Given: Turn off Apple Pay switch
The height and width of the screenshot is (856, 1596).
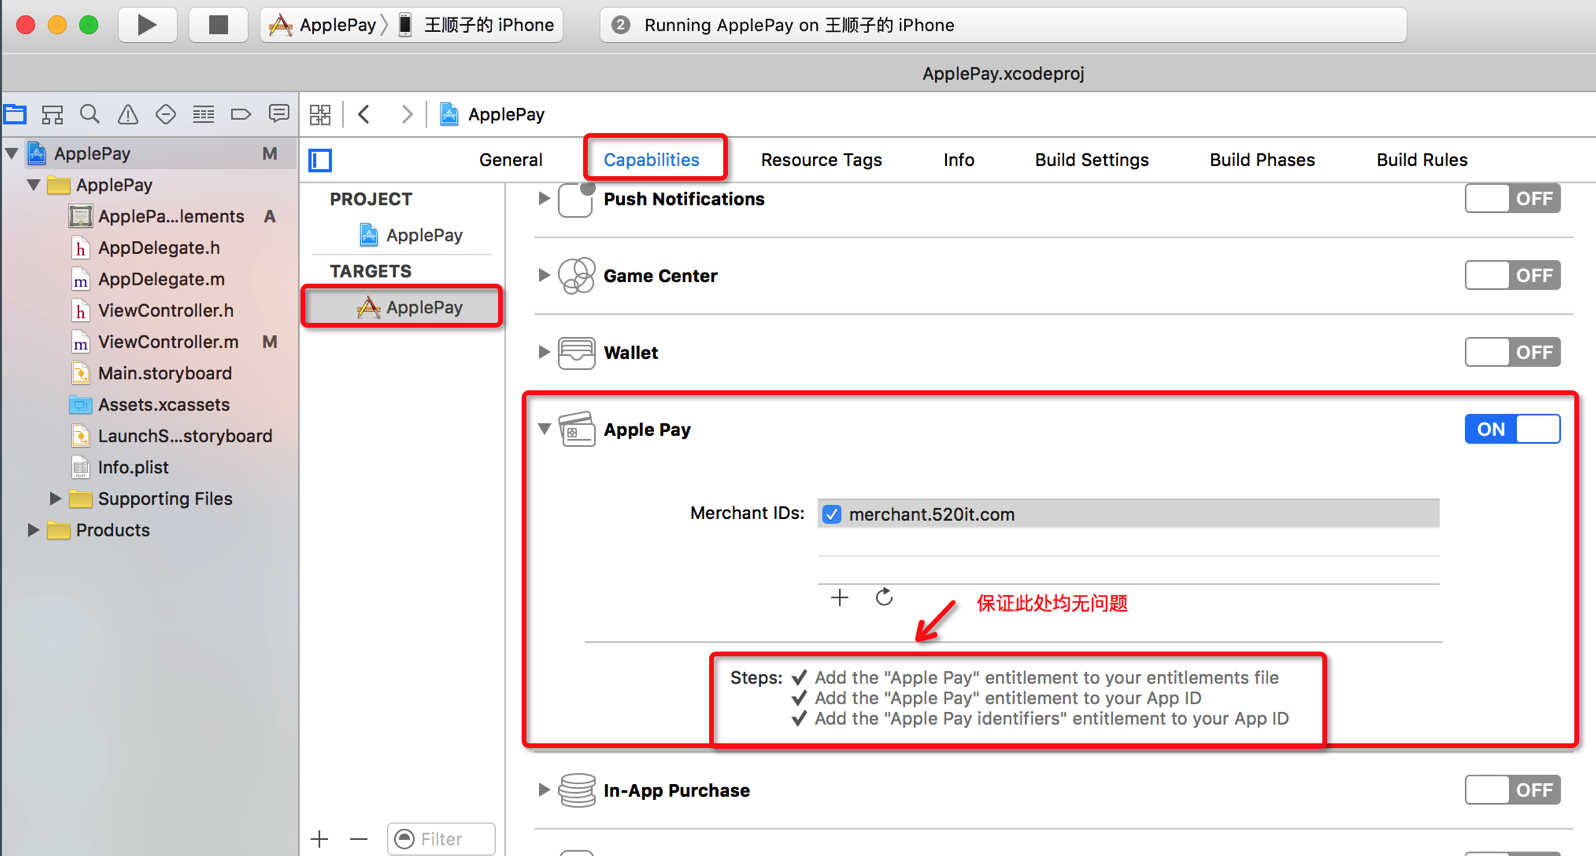Looking at the screenshot, I should click(x=1512, y=429).
